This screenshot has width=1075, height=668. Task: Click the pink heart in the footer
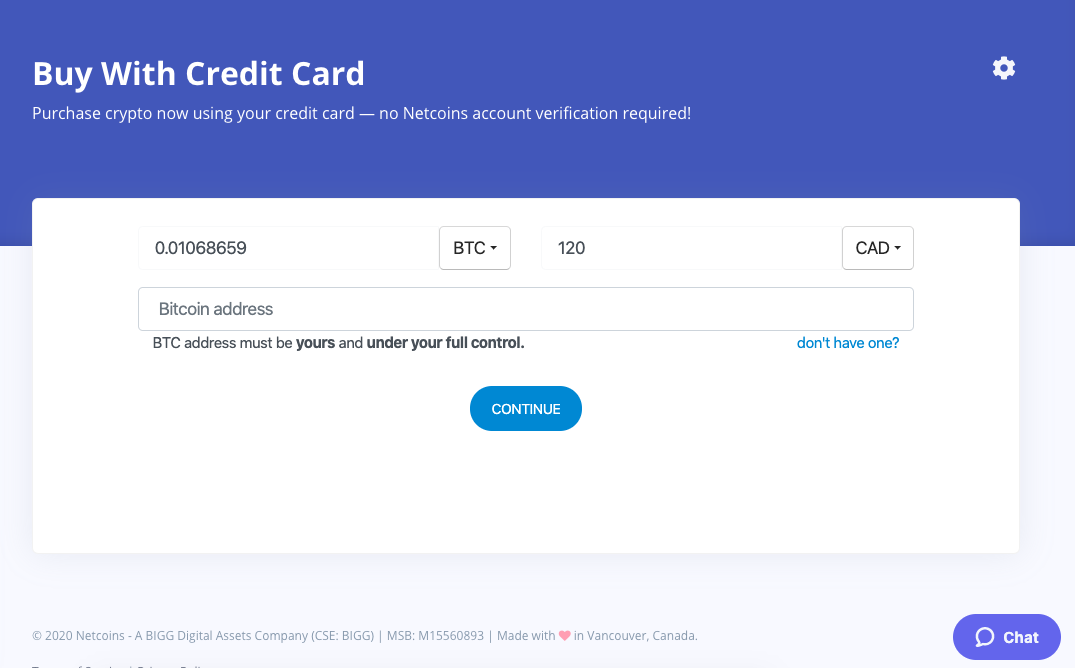[564, 635]
